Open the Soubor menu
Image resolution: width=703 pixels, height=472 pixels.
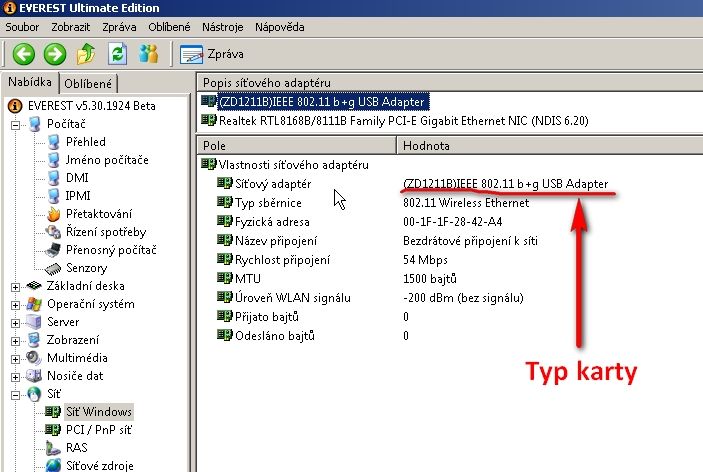point(22,27)
